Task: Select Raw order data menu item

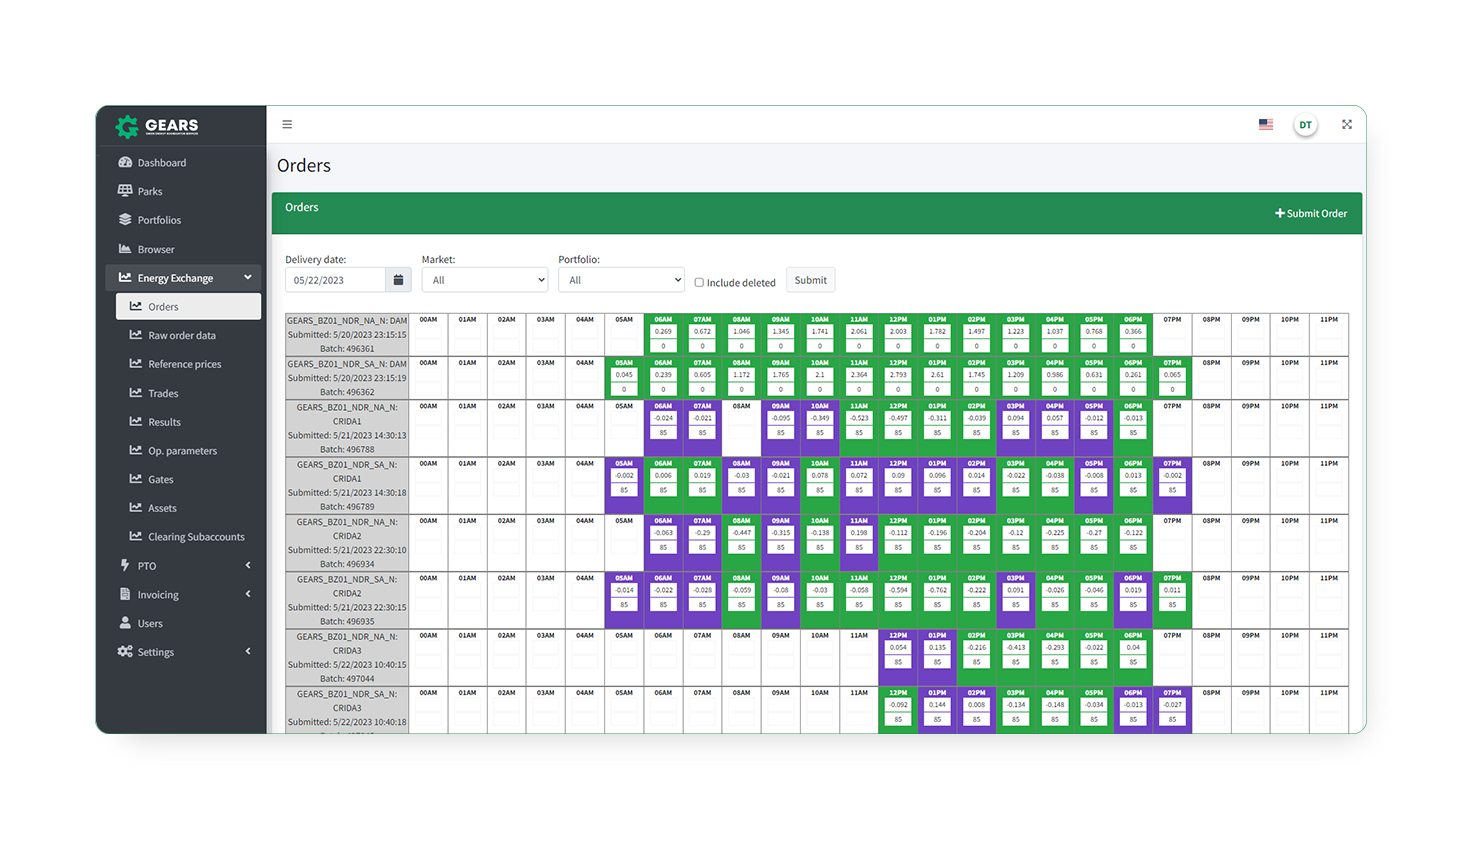Action: point(181,336)
